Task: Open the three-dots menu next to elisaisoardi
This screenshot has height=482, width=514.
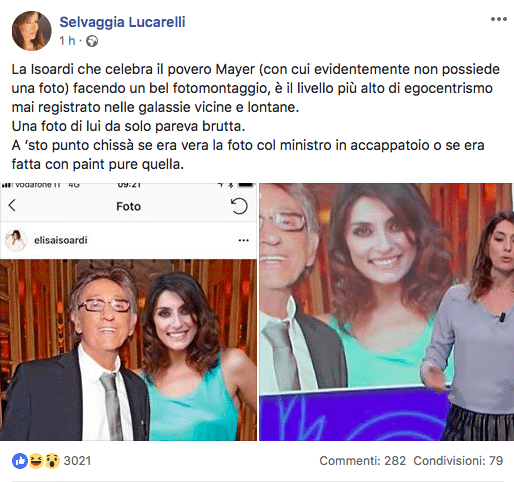Action: [x=244, y=240]
